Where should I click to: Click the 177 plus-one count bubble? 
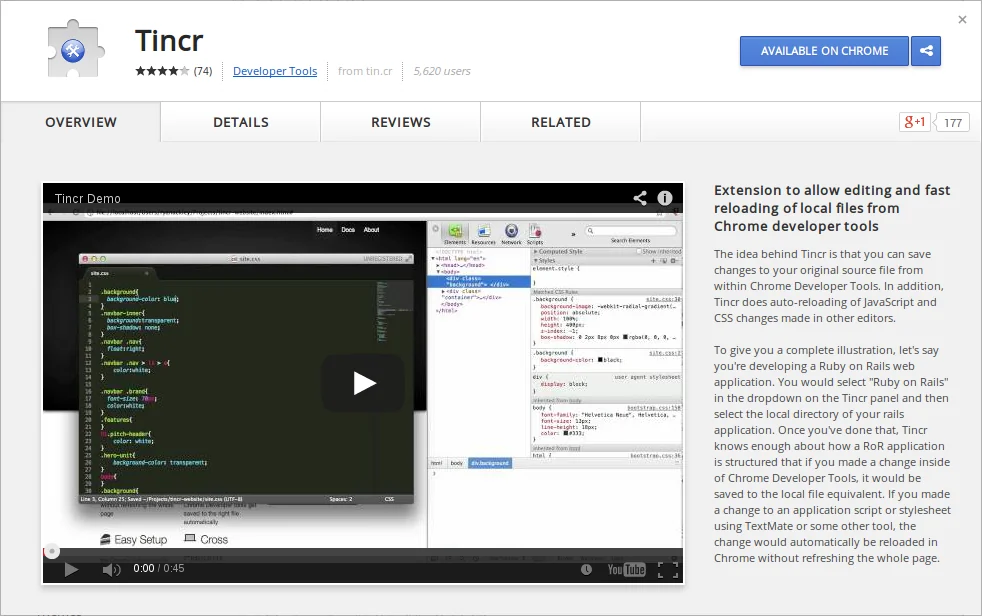pyautogui.click(x=952, y=123)
